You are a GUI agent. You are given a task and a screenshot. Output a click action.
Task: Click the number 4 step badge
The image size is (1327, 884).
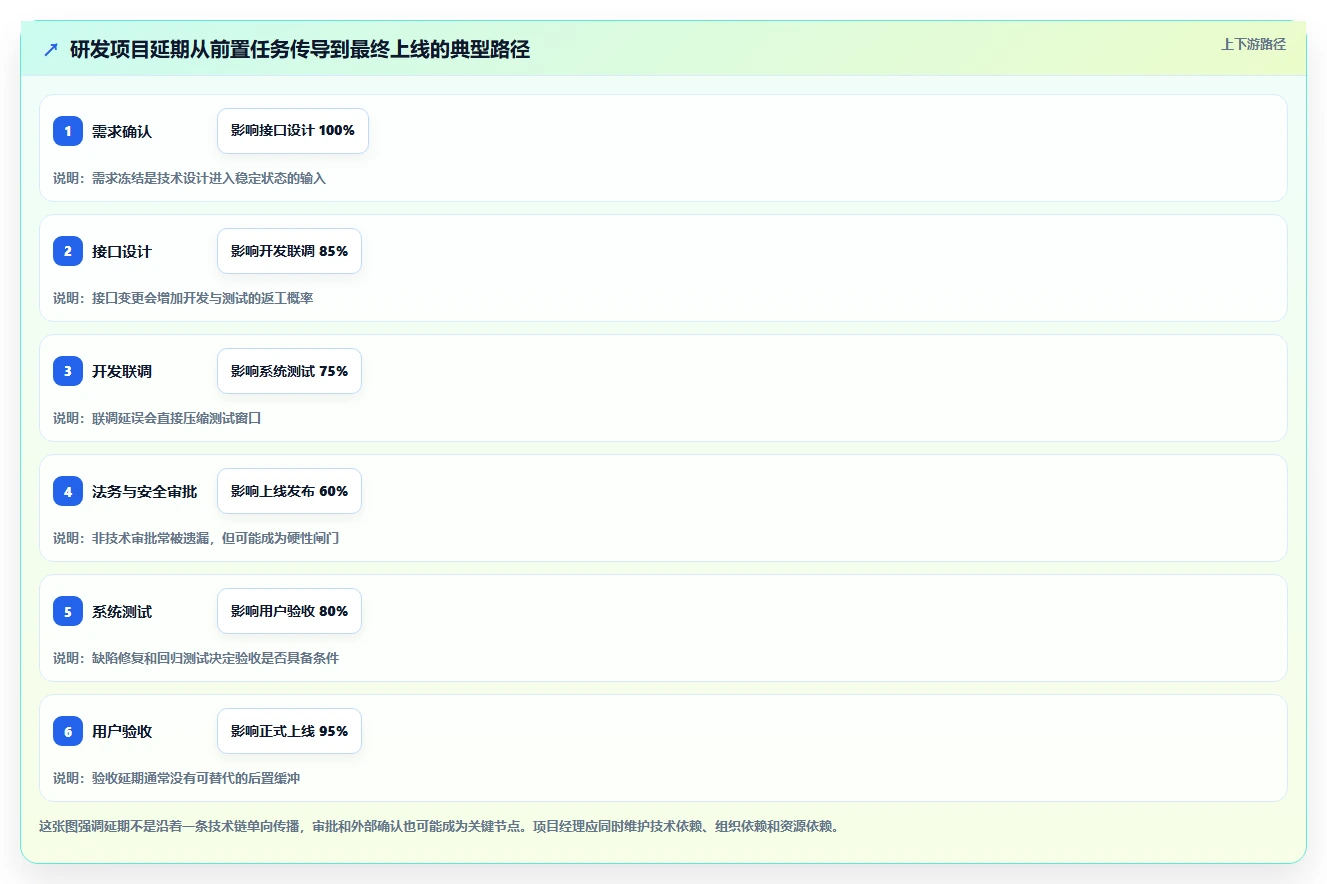68,491
